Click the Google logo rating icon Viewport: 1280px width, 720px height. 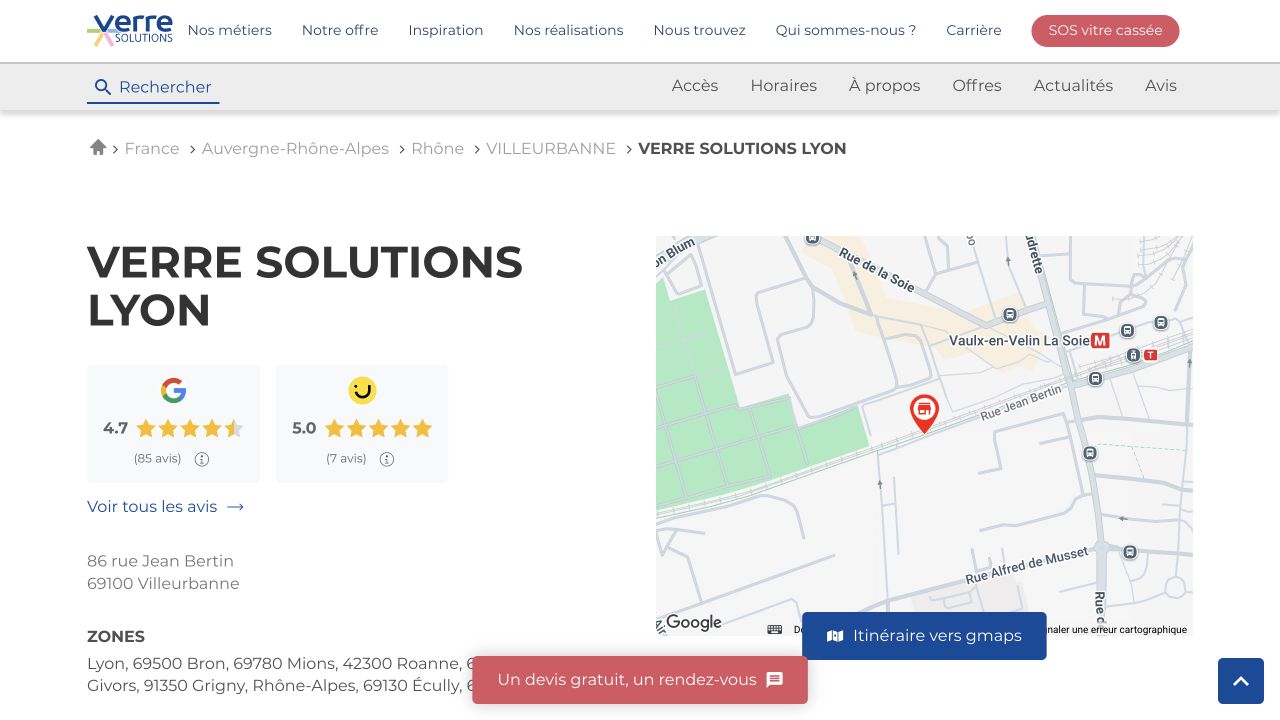pos(173,391)
